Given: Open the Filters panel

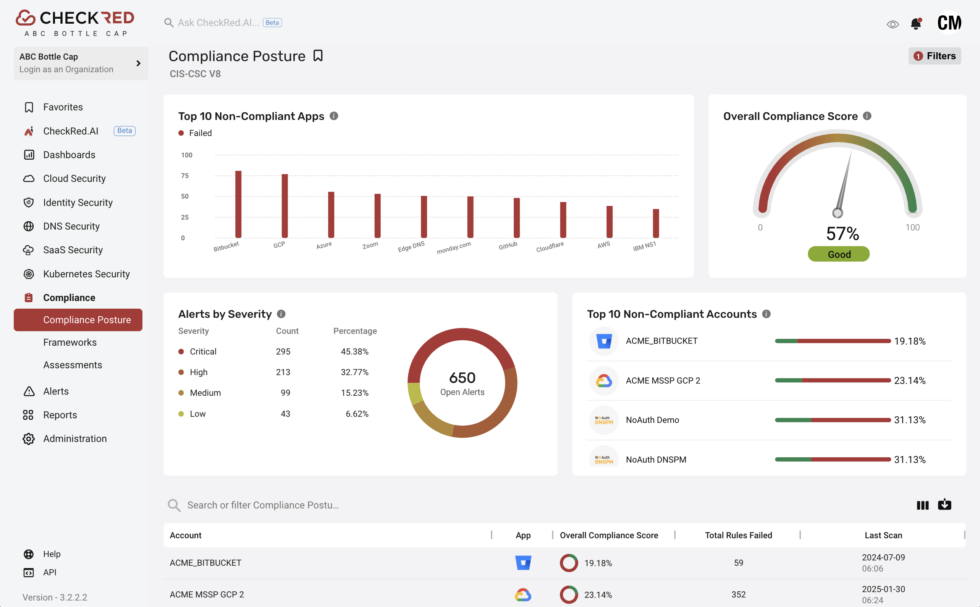Looking at the screenshot, I should click(934, 56).
